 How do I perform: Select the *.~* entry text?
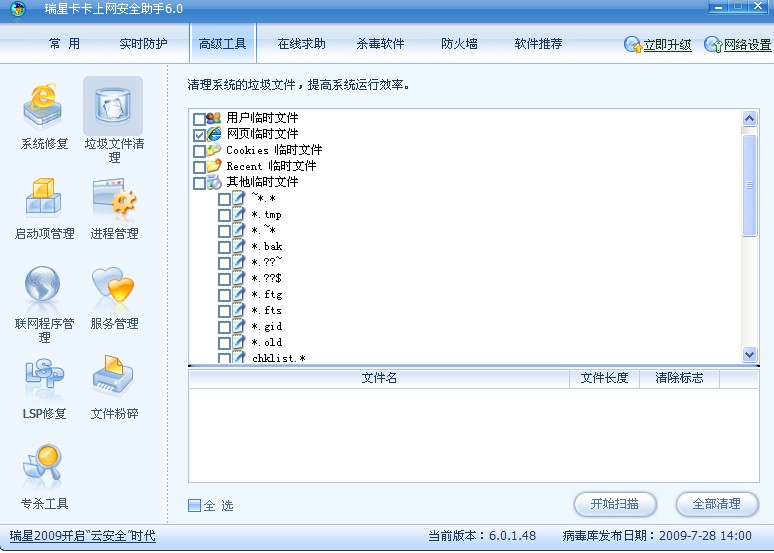coord(263,230)
